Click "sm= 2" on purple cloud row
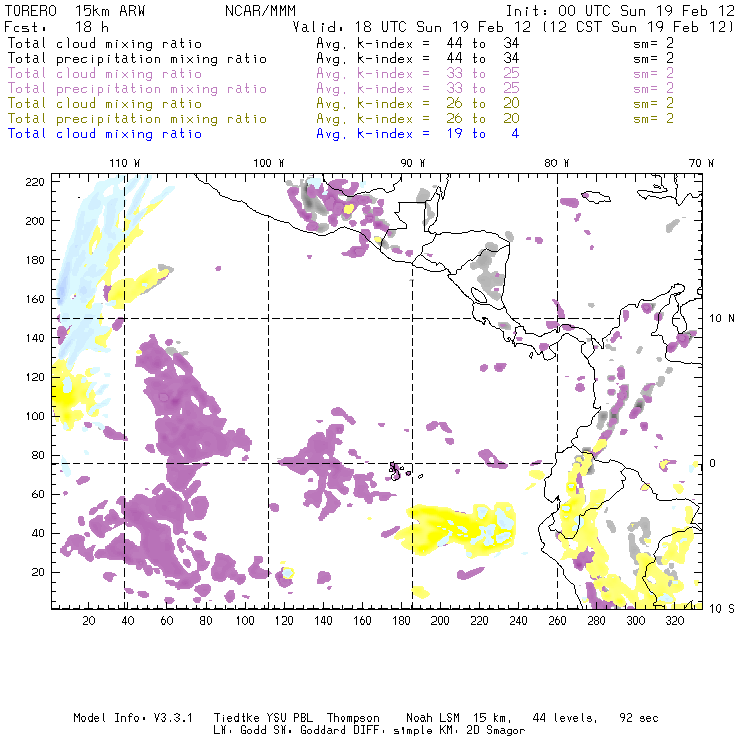The height and width of the screenshot is (740, 740). pyautogui.click(x=653, y=74)
